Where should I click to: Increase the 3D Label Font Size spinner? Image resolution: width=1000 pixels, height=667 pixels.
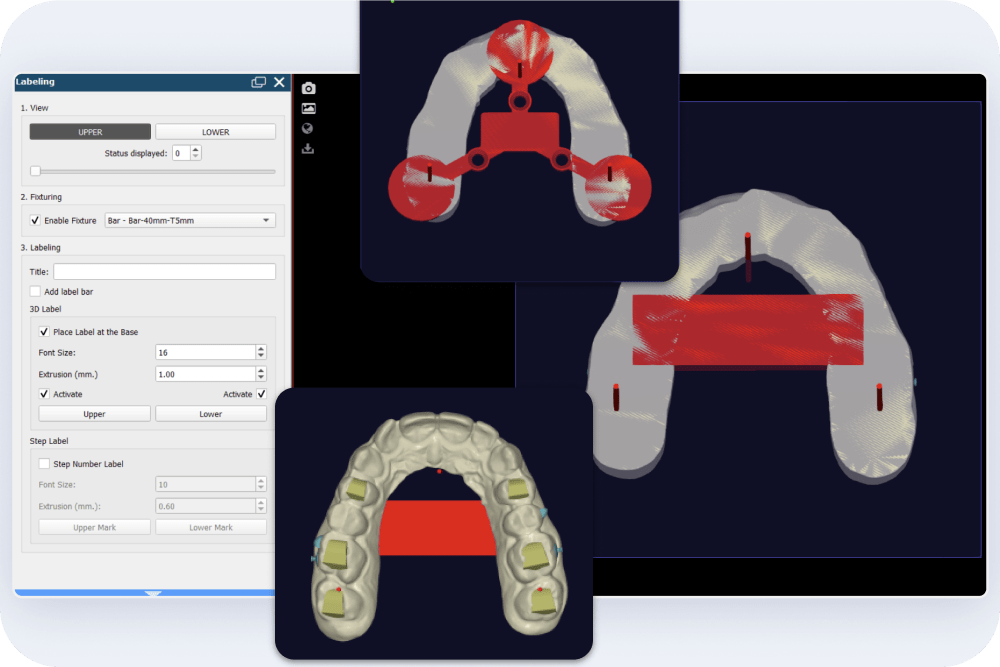point(261,349)
